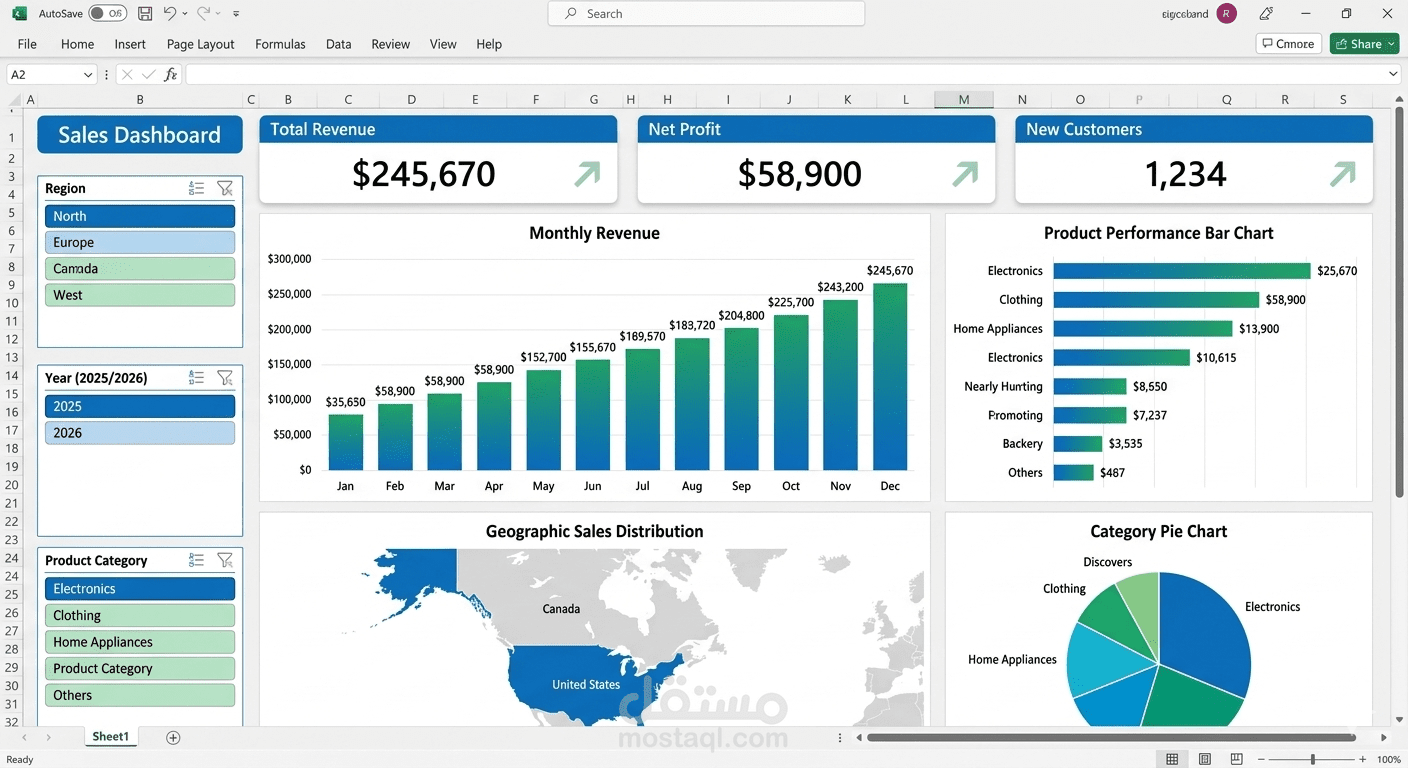Open the Insert tab
1408x768 pixels.
point(130,44)
